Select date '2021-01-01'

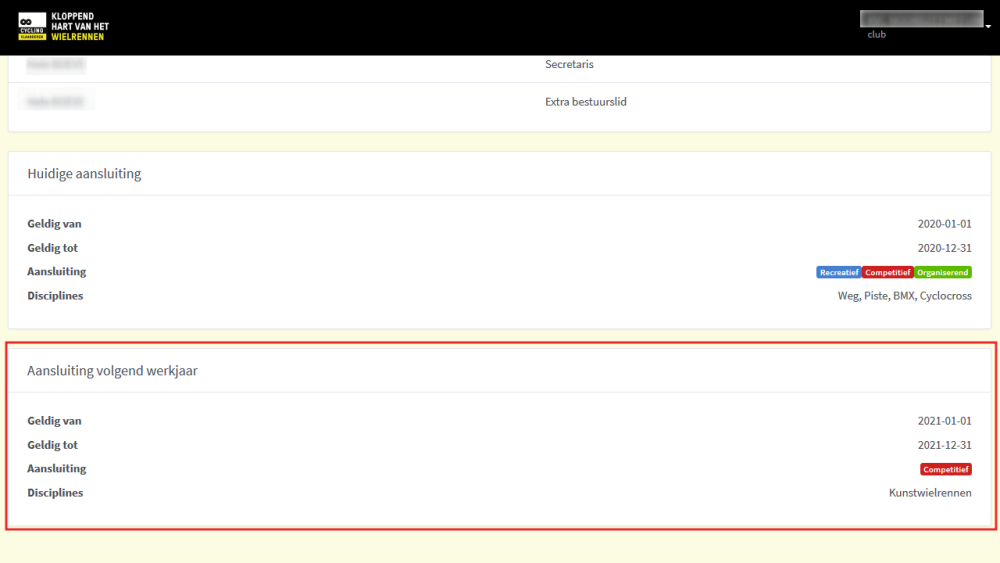[x=945, y=421]
